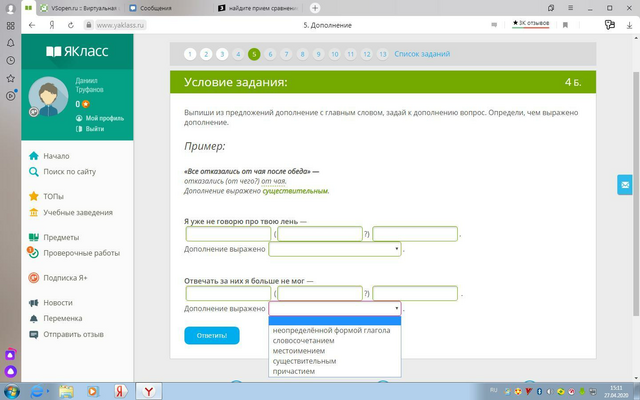Viewport: 640px width, 400px height.
Task: Click the Начало home icon
Action: tap(33, 156)
